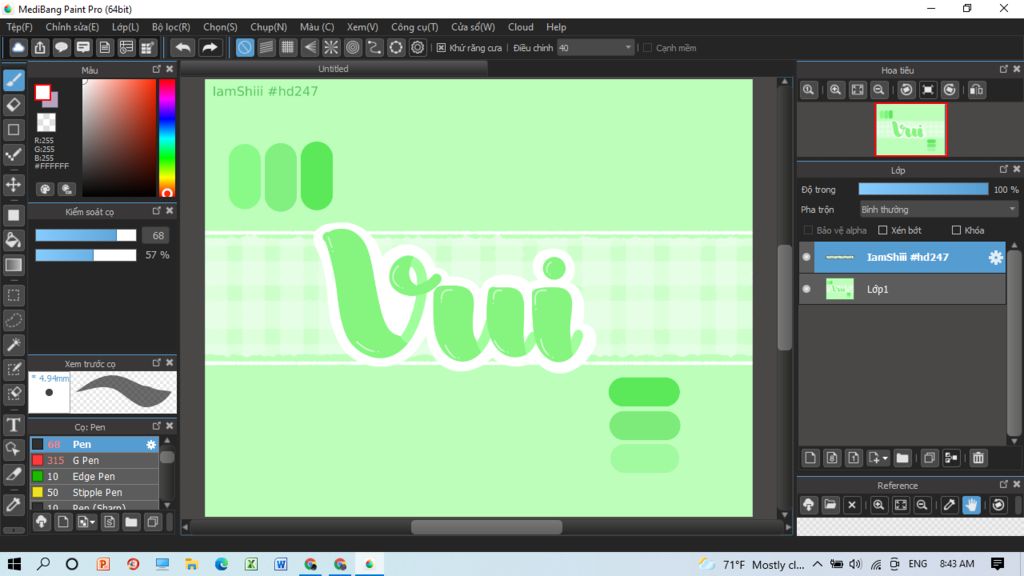The image size is (1024, 576).
Task: Show hidden system tray icons
Action: click(818, 564)
